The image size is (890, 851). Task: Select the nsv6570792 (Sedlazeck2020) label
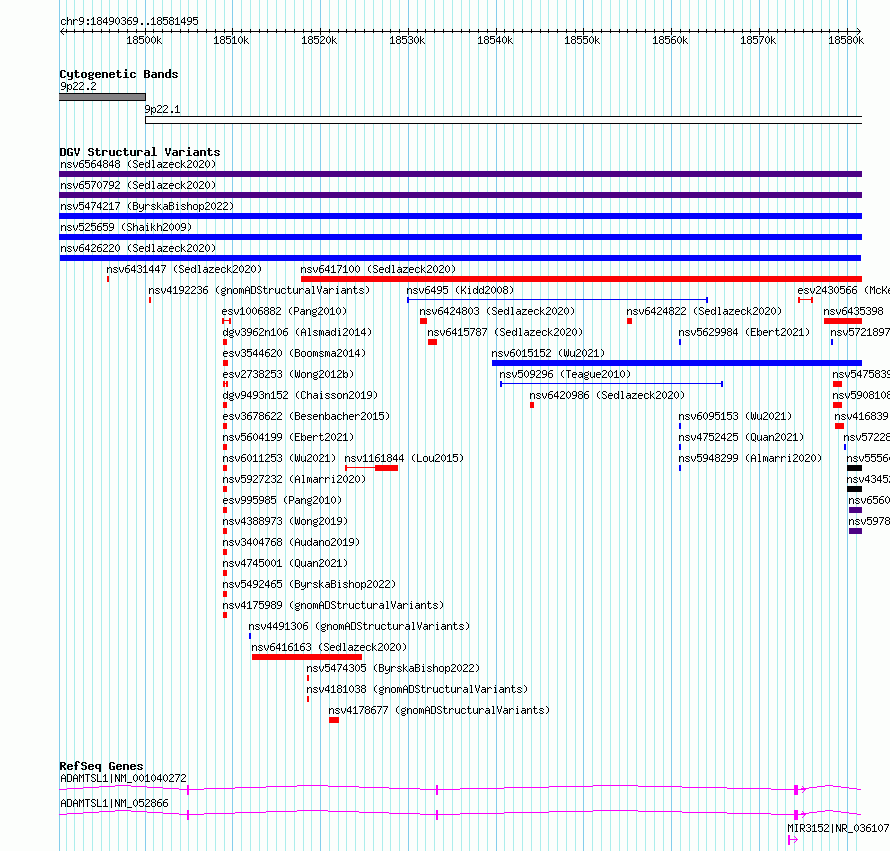pyautogui.click(x=138, y=185)
